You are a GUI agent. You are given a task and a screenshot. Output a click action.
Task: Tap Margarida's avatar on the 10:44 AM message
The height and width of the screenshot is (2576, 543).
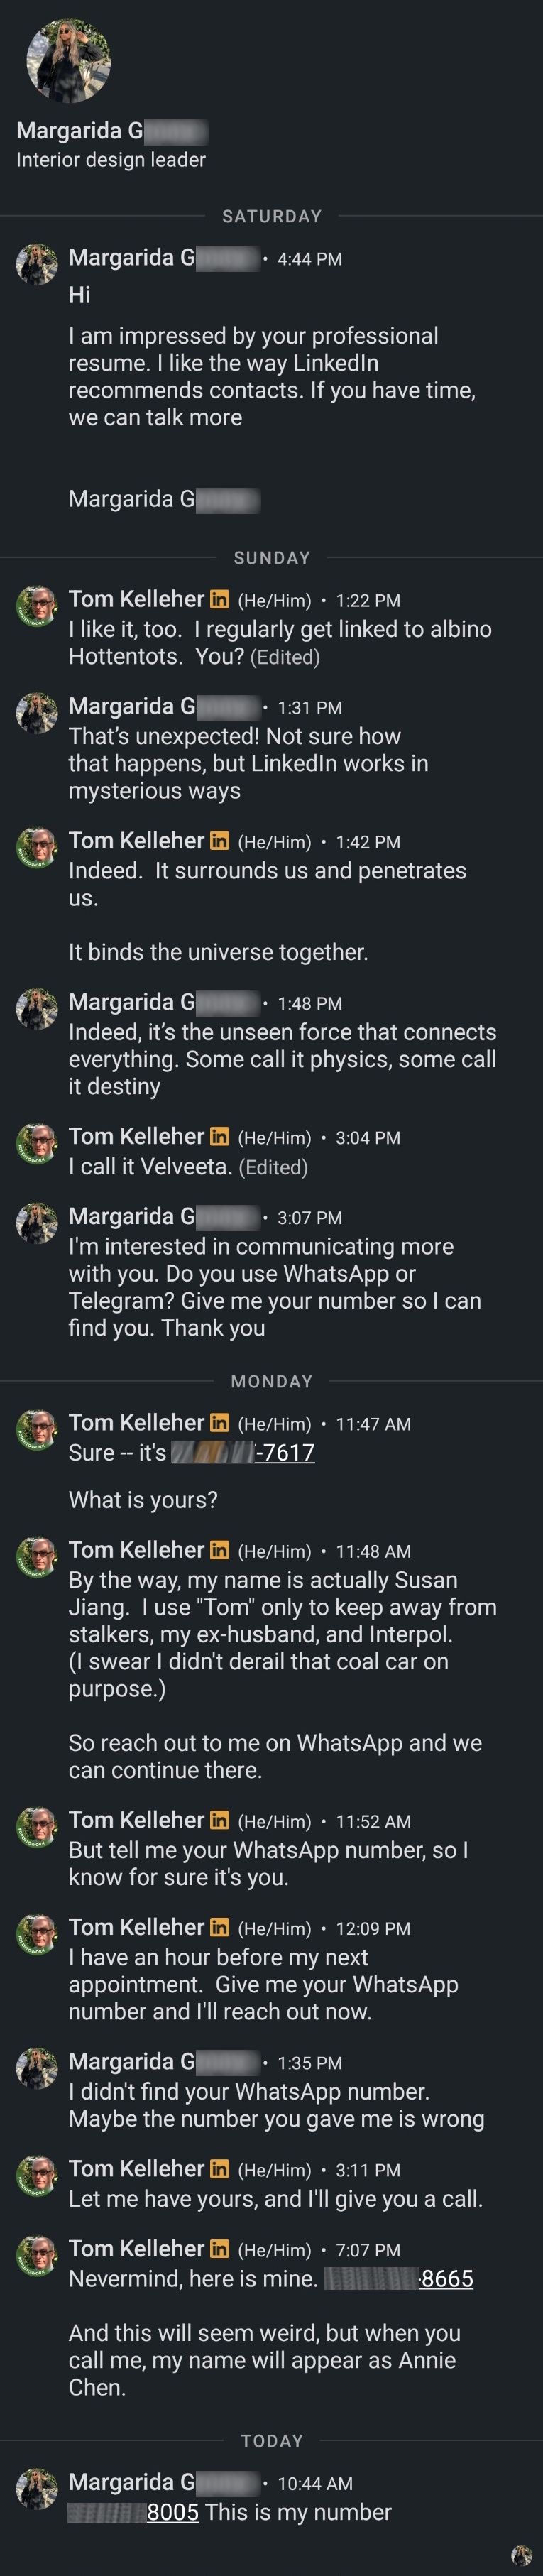click(37, 2490)
